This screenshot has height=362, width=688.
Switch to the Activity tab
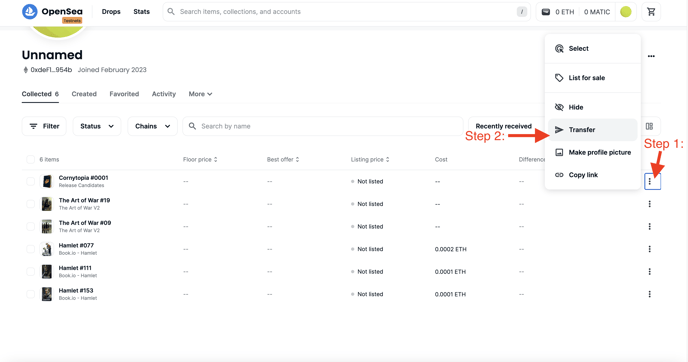point(164,94)
